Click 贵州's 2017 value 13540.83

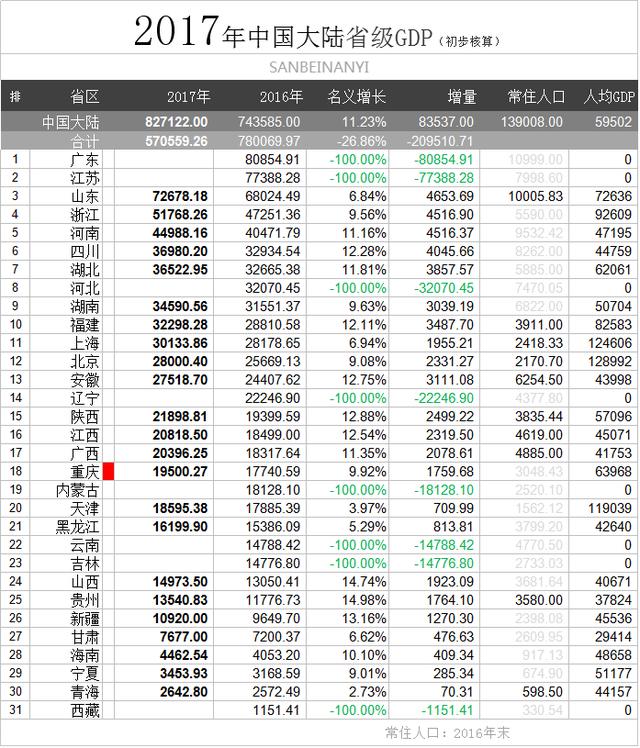[x=180, y=600]
